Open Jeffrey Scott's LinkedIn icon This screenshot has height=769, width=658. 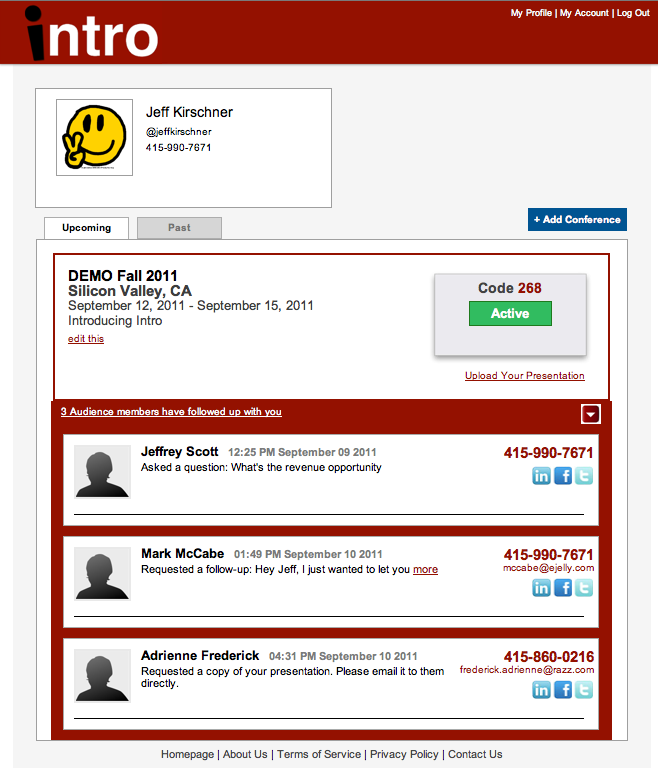click(x=541, y=476)
